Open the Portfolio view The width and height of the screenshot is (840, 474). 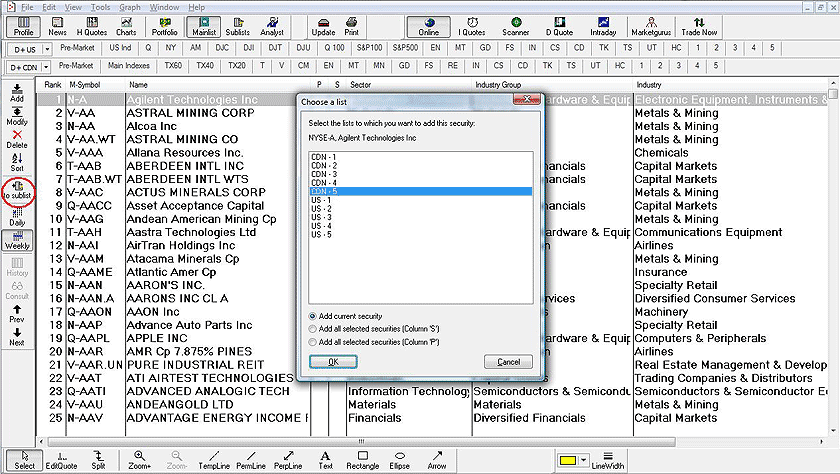(164, 26)
